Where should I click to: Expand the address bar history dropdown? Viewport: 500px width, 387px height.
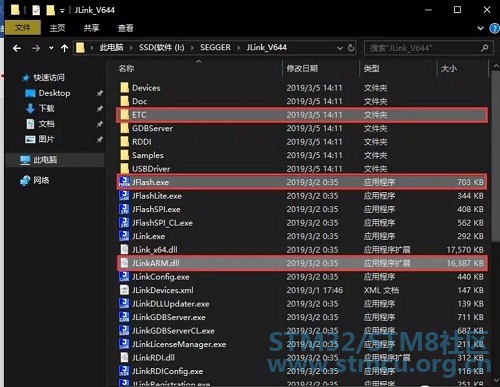(340, 48)
